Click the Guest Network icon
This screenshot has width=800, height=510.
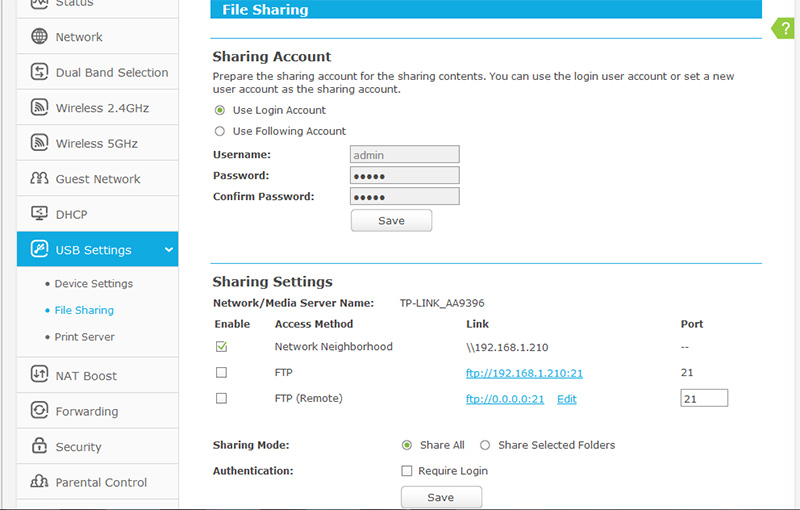point(40,179)
